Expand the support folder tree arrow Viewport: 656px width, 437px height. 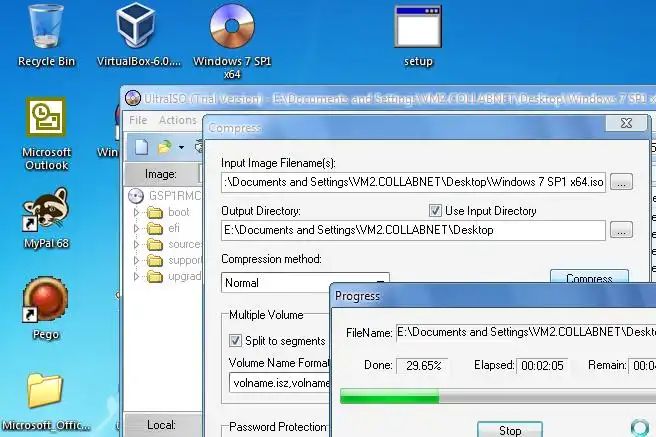click(136, 261)
